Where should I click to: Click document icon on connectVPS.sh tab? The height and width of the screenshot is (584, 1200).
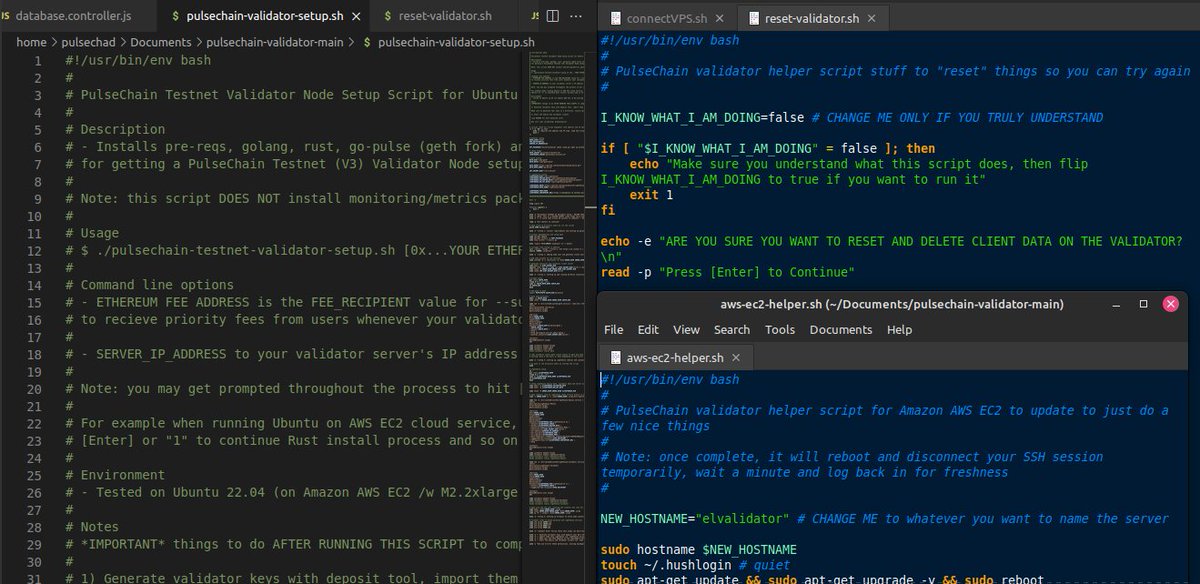615,17
